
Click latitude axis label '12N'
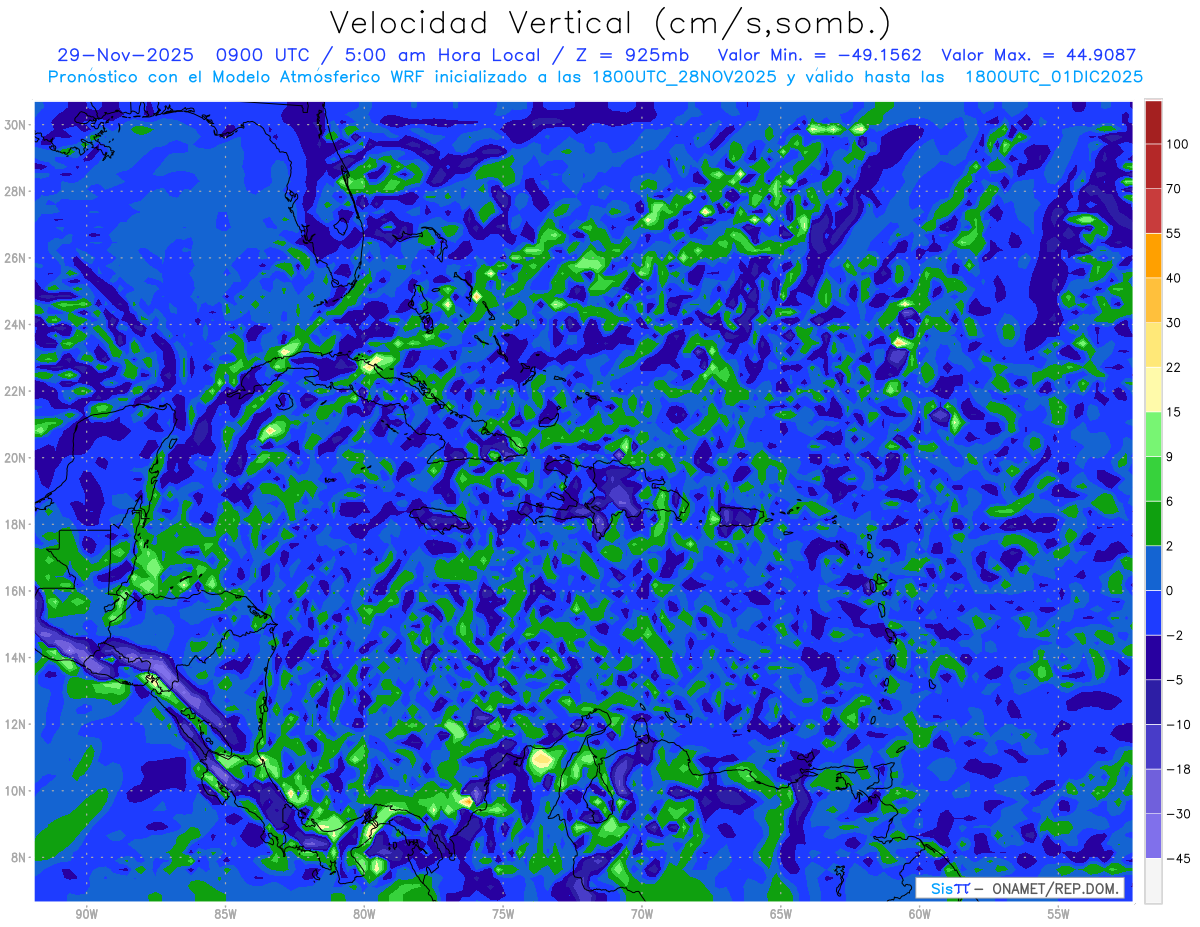(17, 724)
